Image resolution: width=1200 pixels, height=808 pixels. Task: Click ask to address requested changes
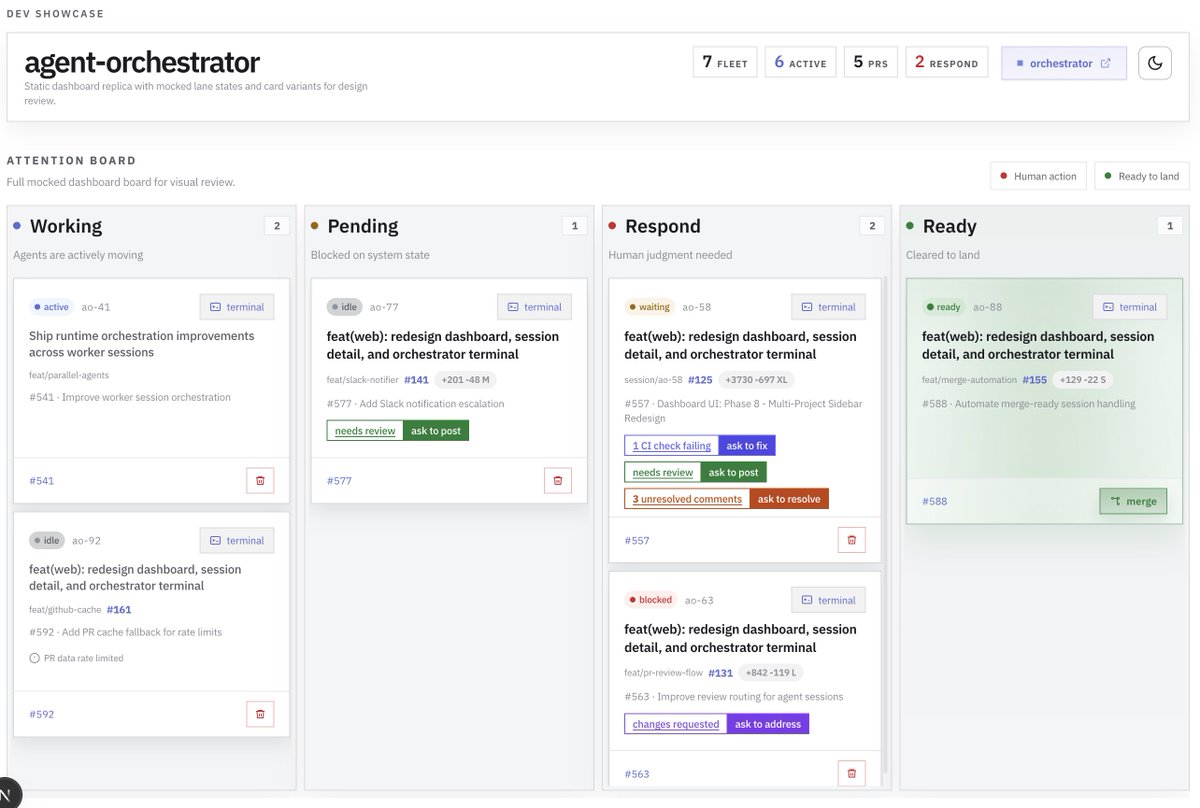coord(768,724)
